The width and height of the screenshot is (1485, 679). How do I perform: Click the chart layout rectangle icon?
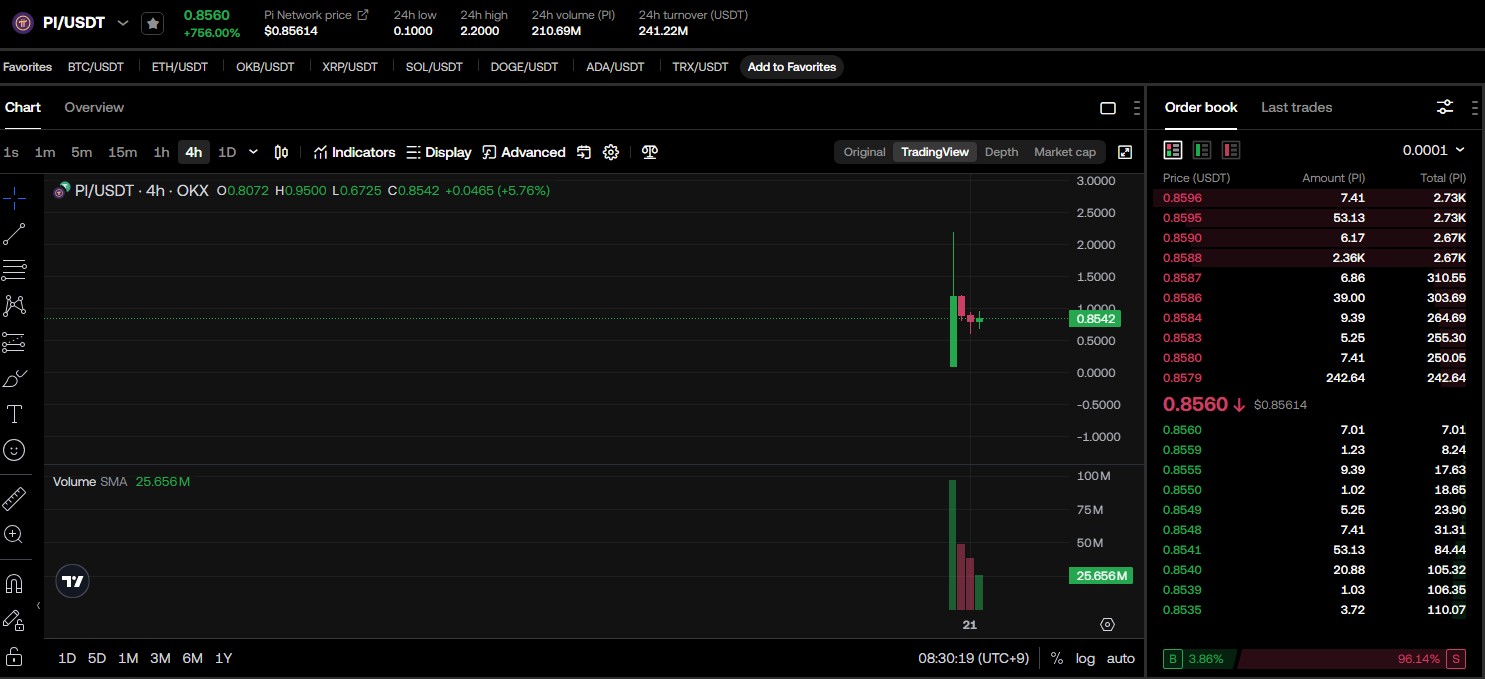1108,108
